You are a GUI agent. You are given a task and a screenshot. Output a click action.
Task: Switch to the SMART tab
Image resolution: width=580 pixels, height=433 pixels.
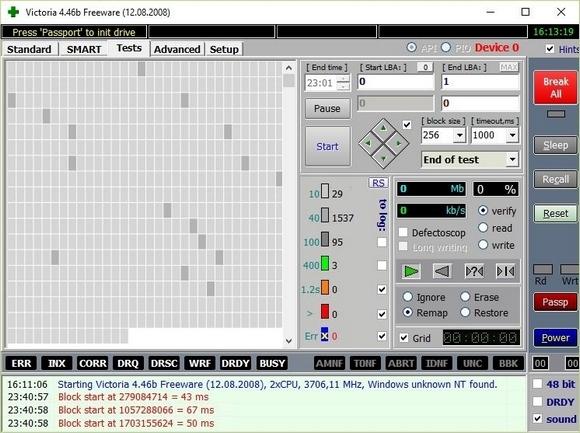coord(84,49)
